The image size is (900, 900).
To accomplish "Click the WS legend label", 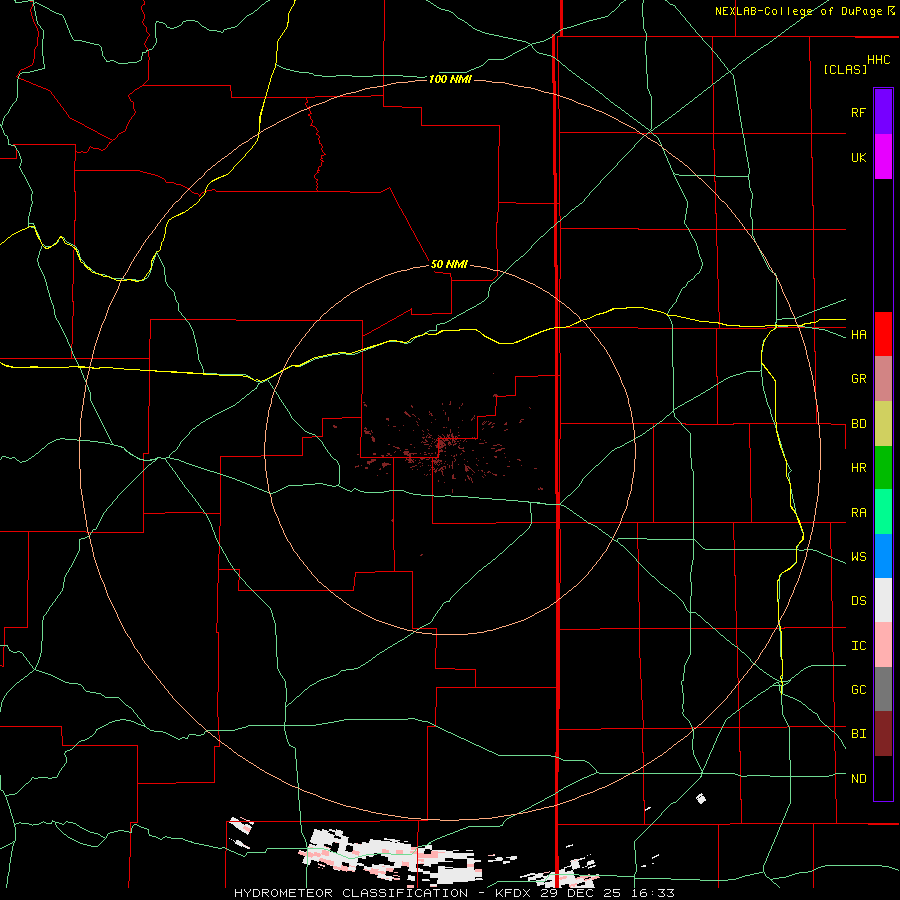I will (858, 557).
